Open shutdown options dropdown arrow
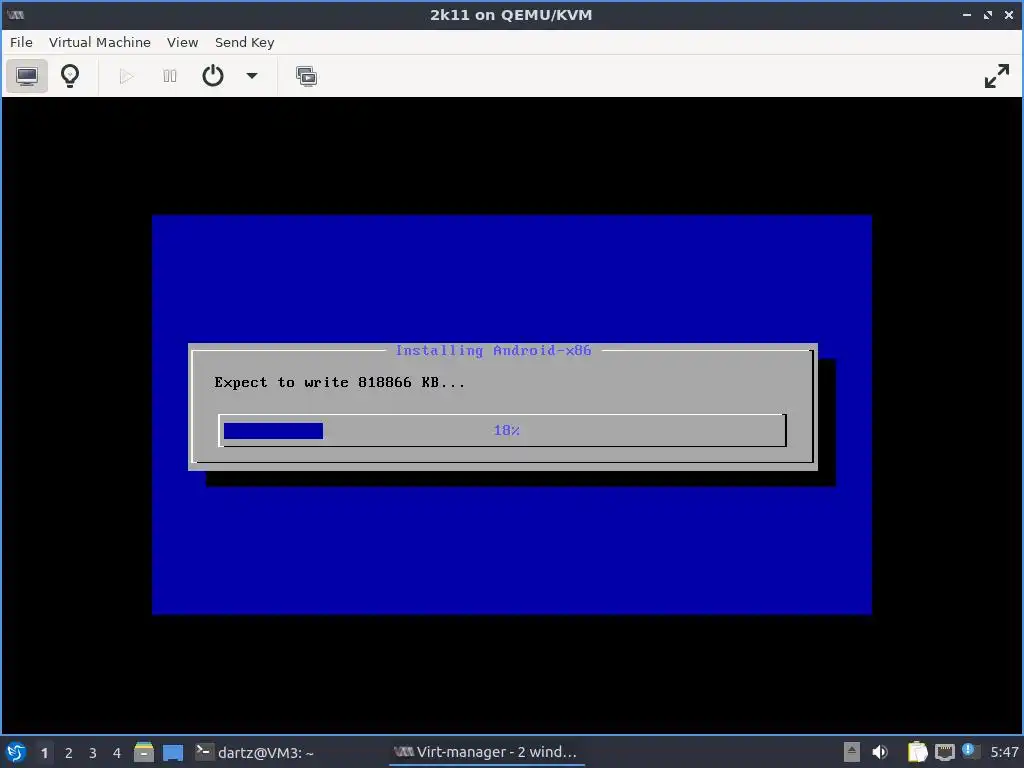This screenshot has height=768, width=1024. pyautogui.click(x=251, y=76)
